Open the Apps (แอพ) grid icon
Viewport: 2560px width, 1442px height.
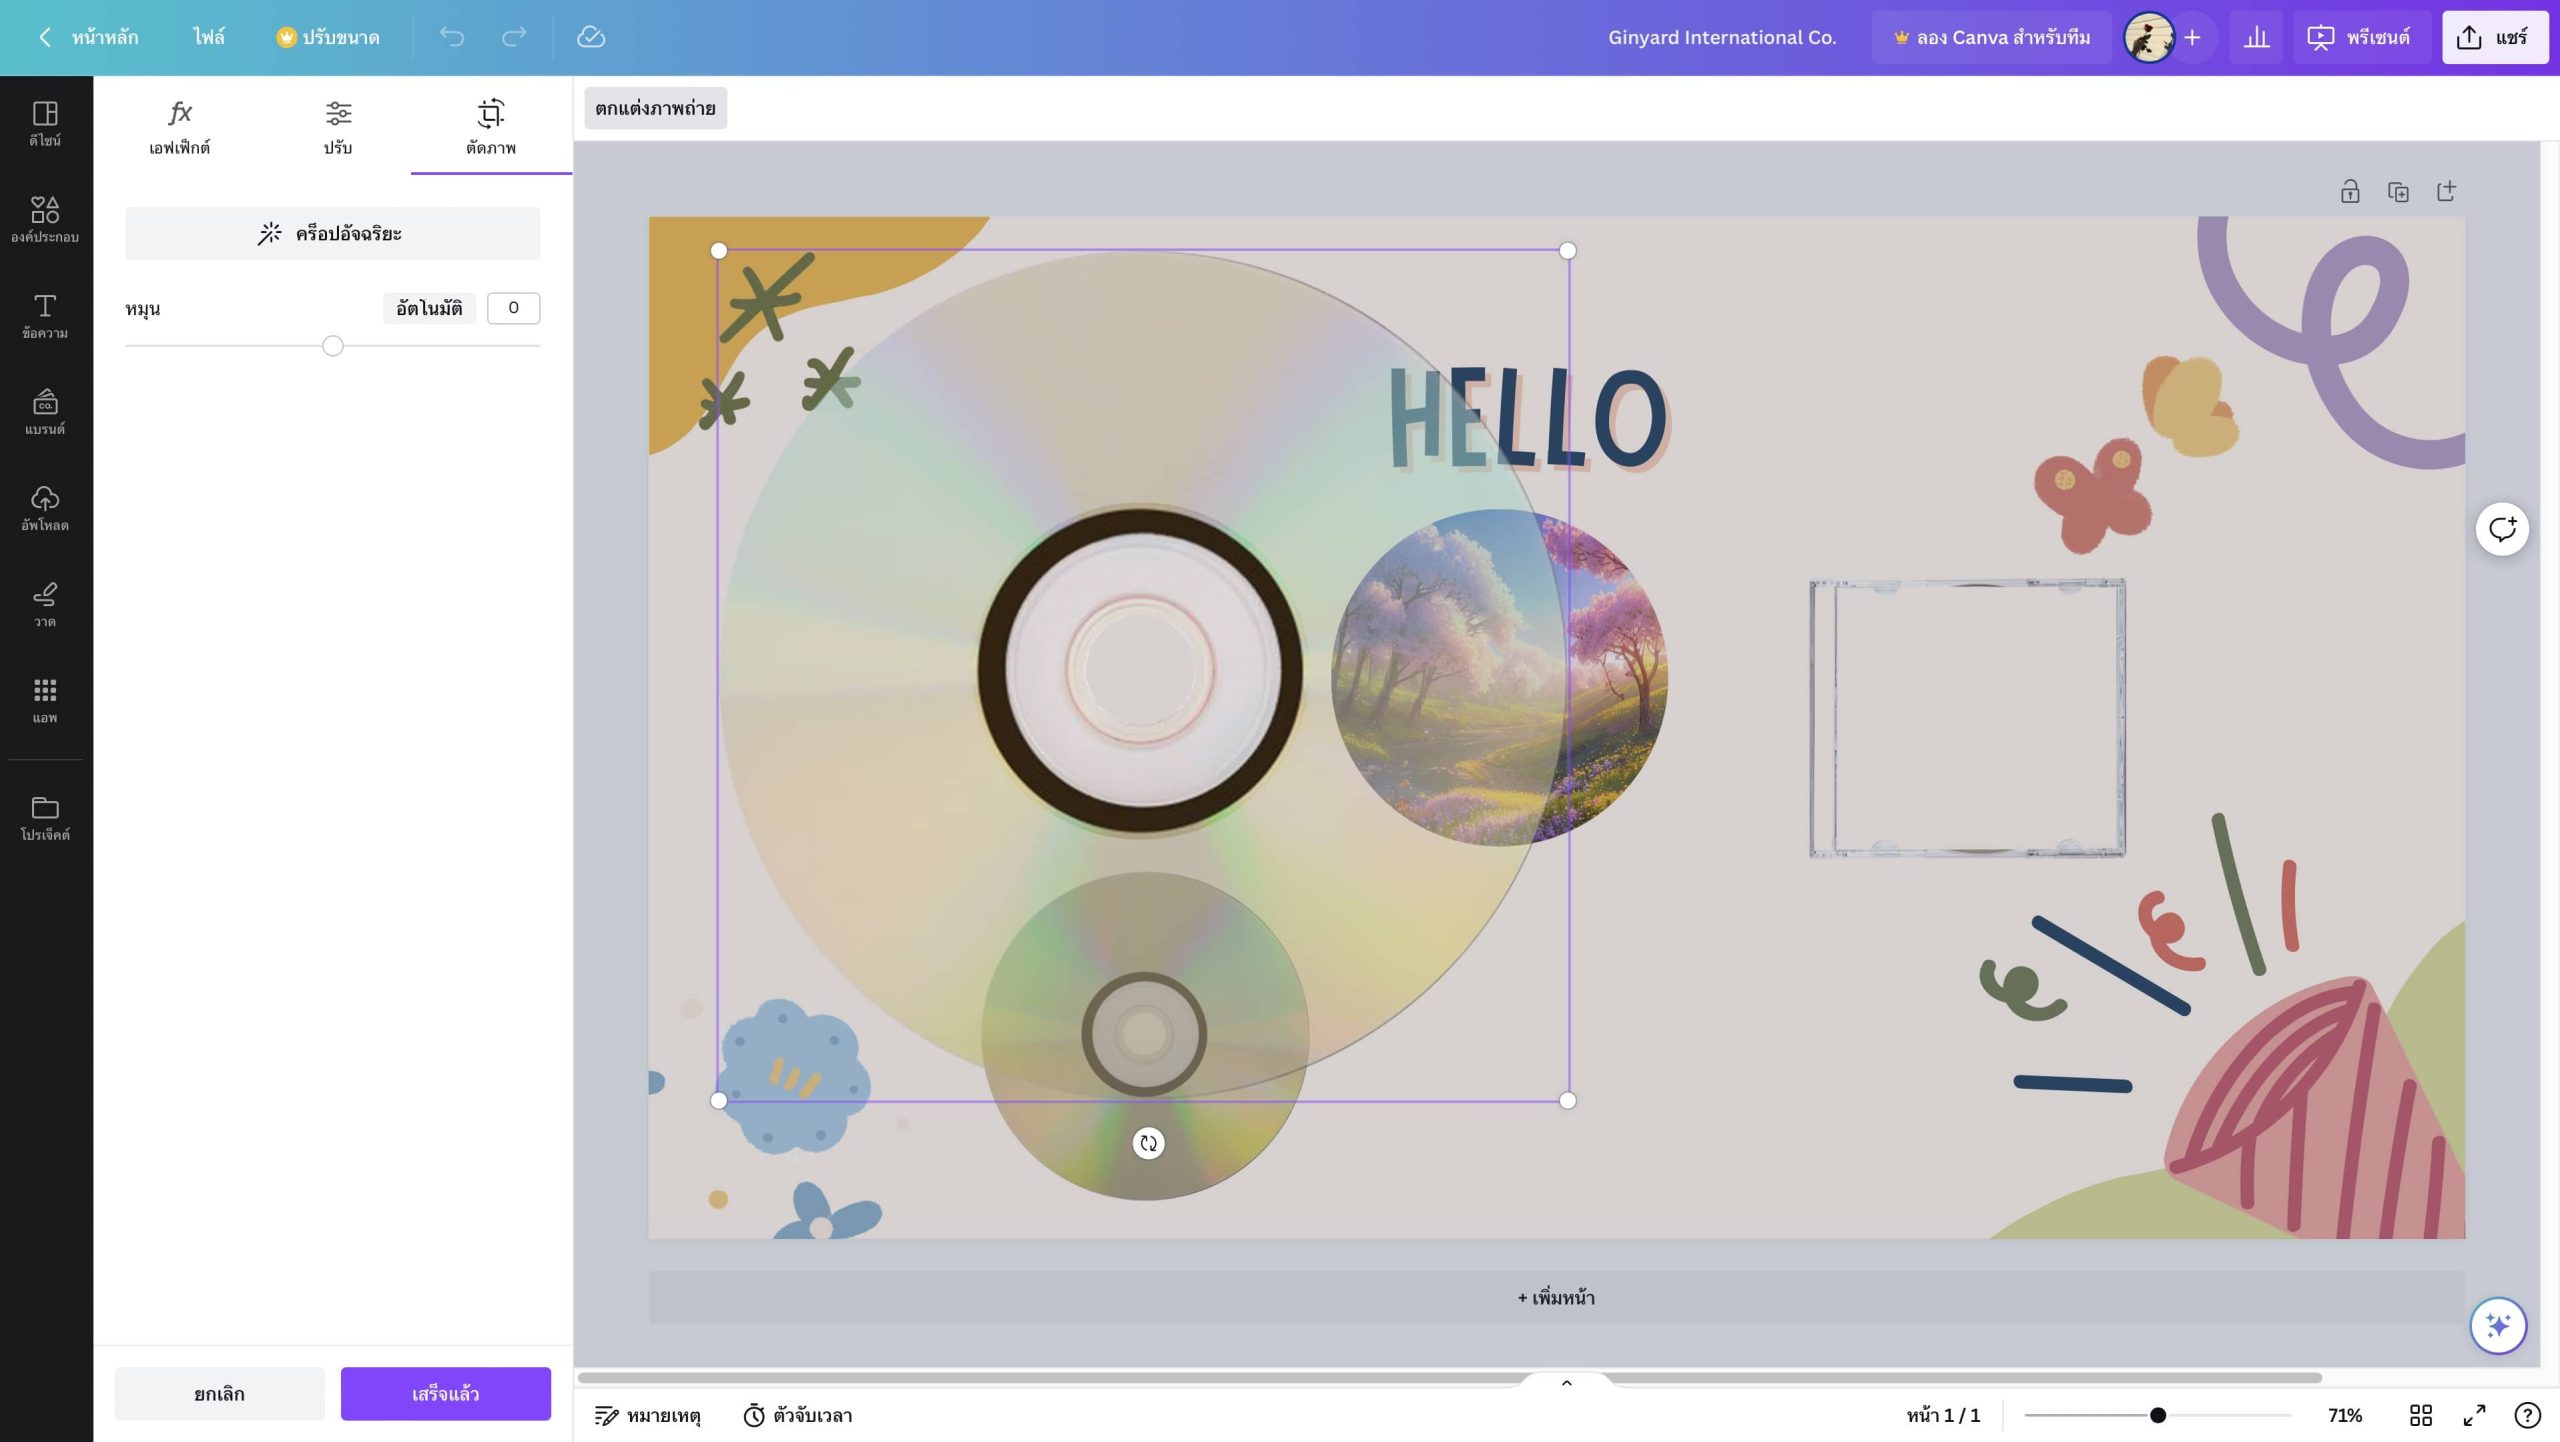point(45,700)
